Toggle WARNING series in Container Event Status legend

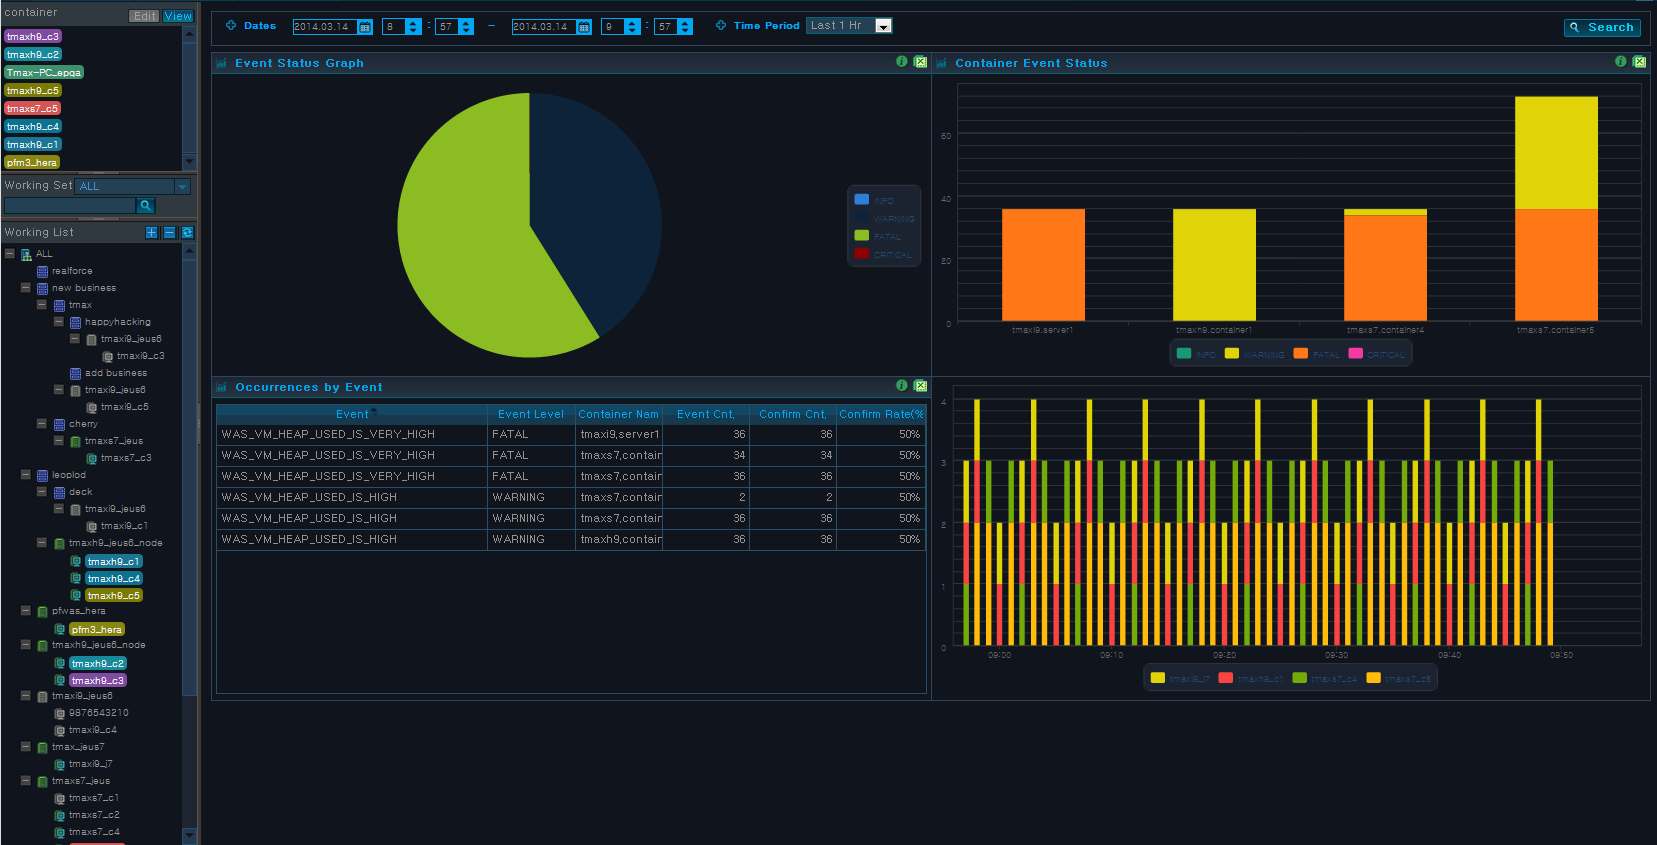(x=1254, y=354)
